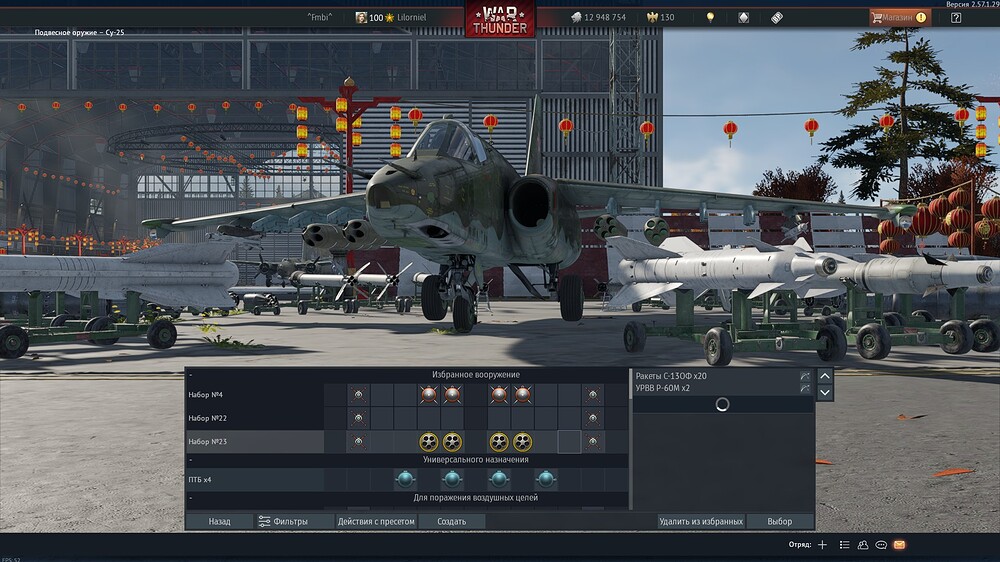The width and height of the screenshot is (1000, 562).
Task: Click third rocket pod icon in Набор №23
Action: [499, 441]
